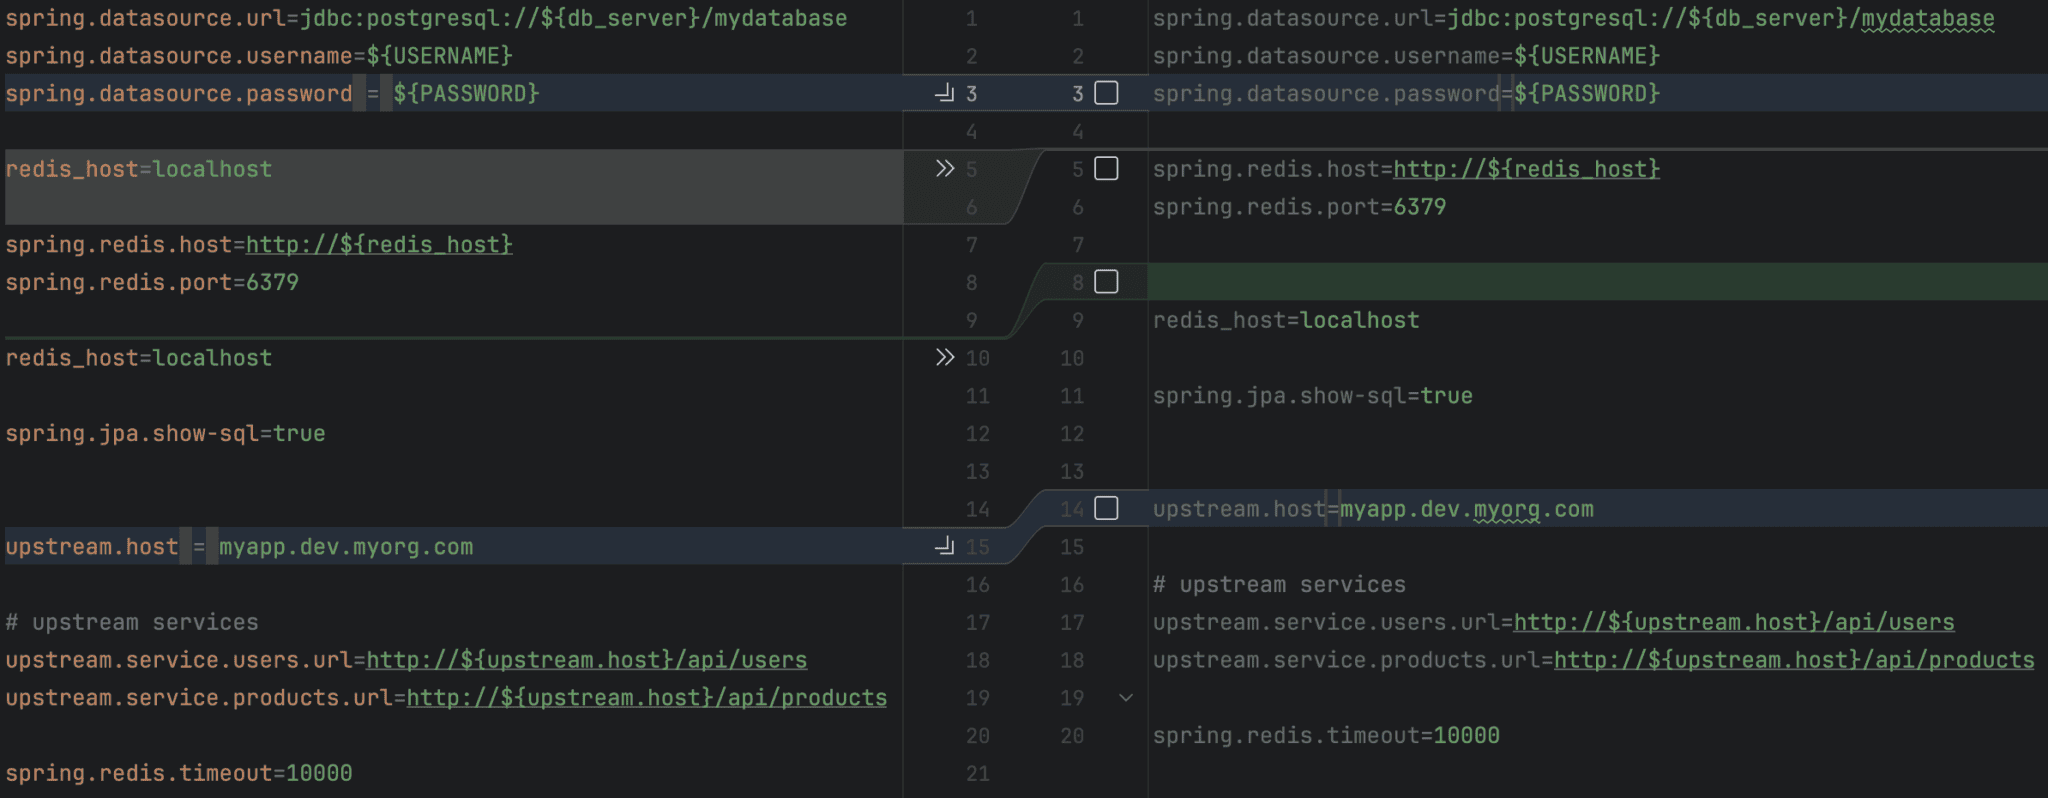Image resolution: width=2048 pixels, height=798 pixels.
Task: Click left gutter line number 21
Action: pos(977,773)
